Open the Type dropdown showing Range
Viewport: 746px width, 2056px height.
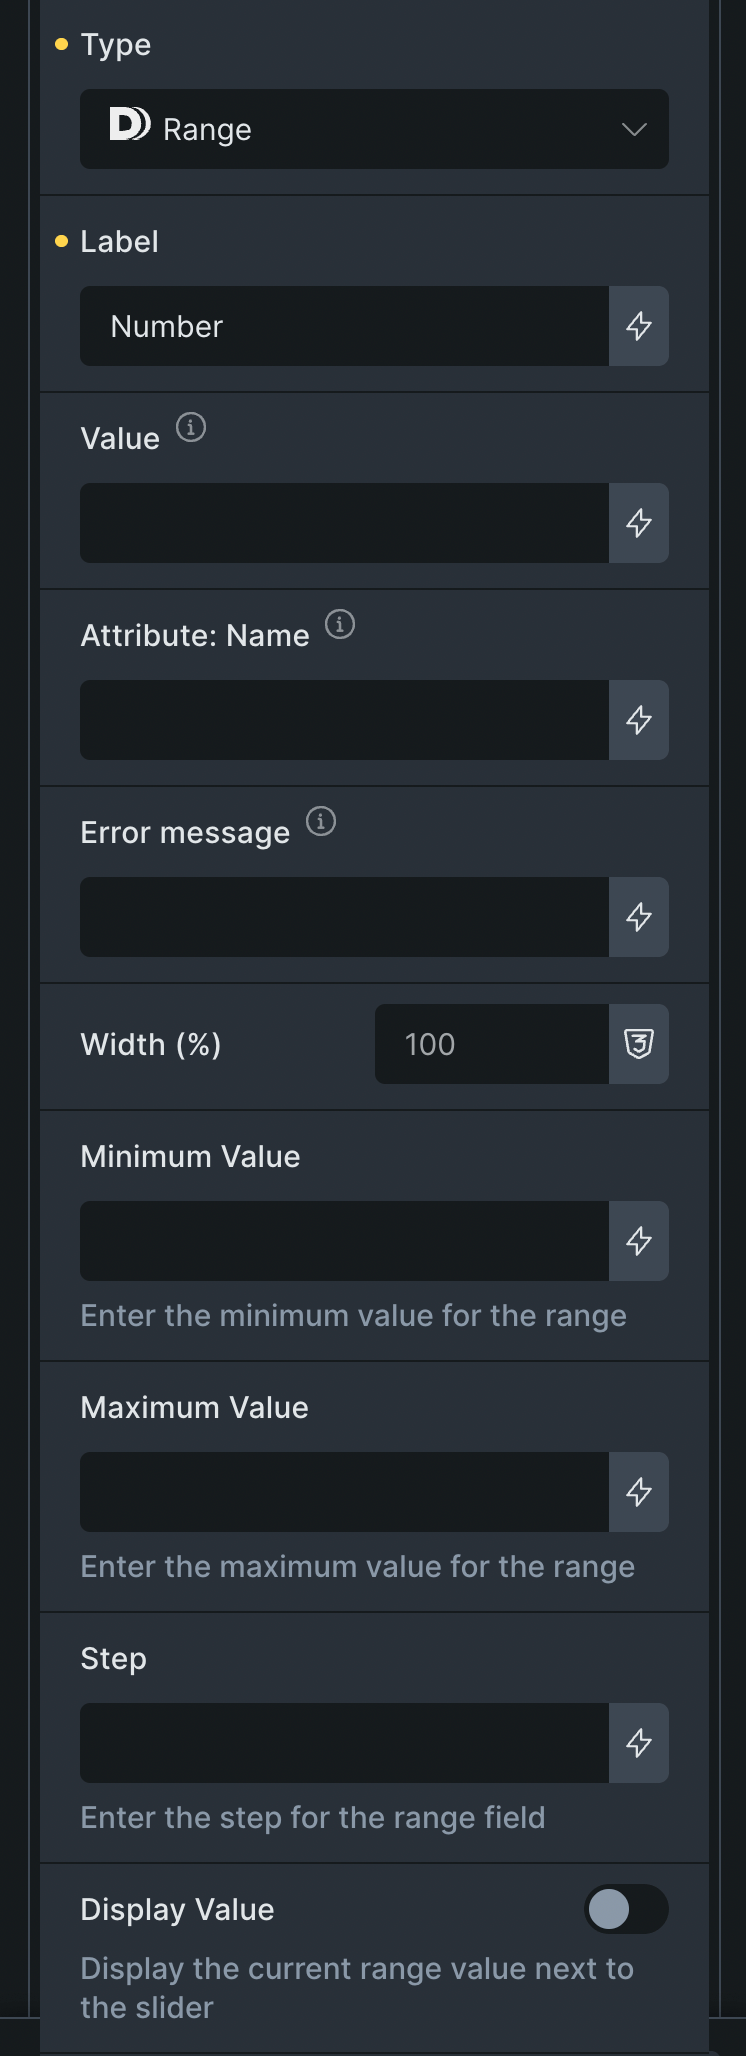[374, 129]
